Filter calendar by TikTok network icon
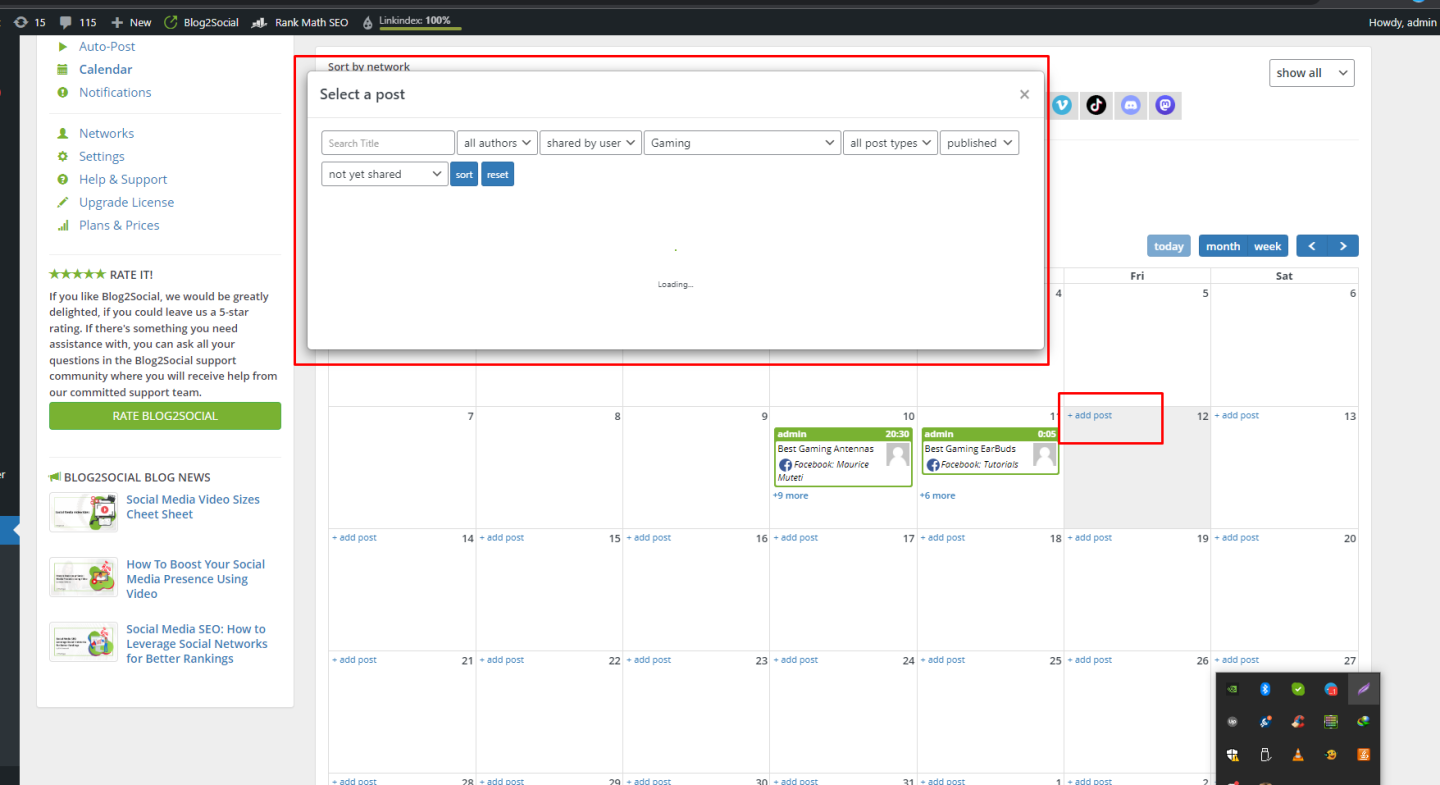The width and height of the screenshot is (1440, 785). [1096, 104]
